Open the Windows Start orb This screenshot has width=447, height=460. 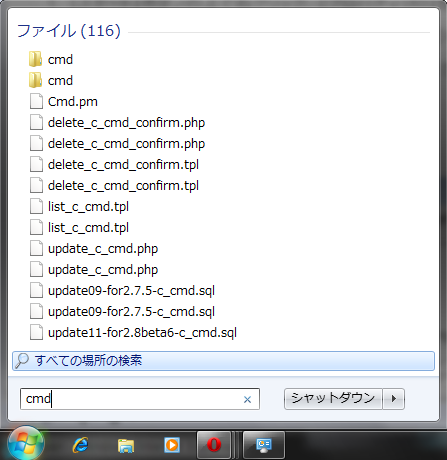(x=26, y=444)
